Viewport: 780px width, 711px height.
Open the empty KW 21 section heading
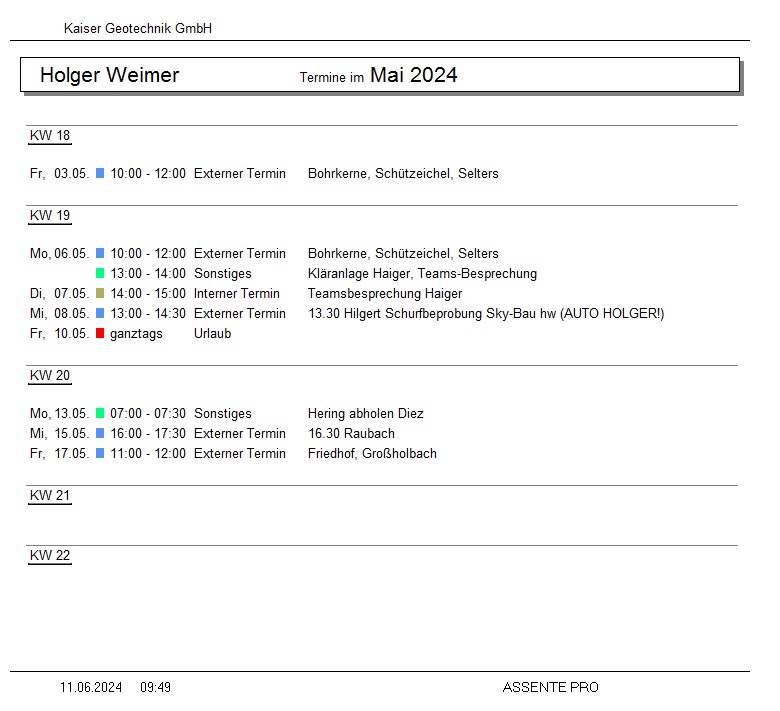pyautogui.click(x=50, y=496)
